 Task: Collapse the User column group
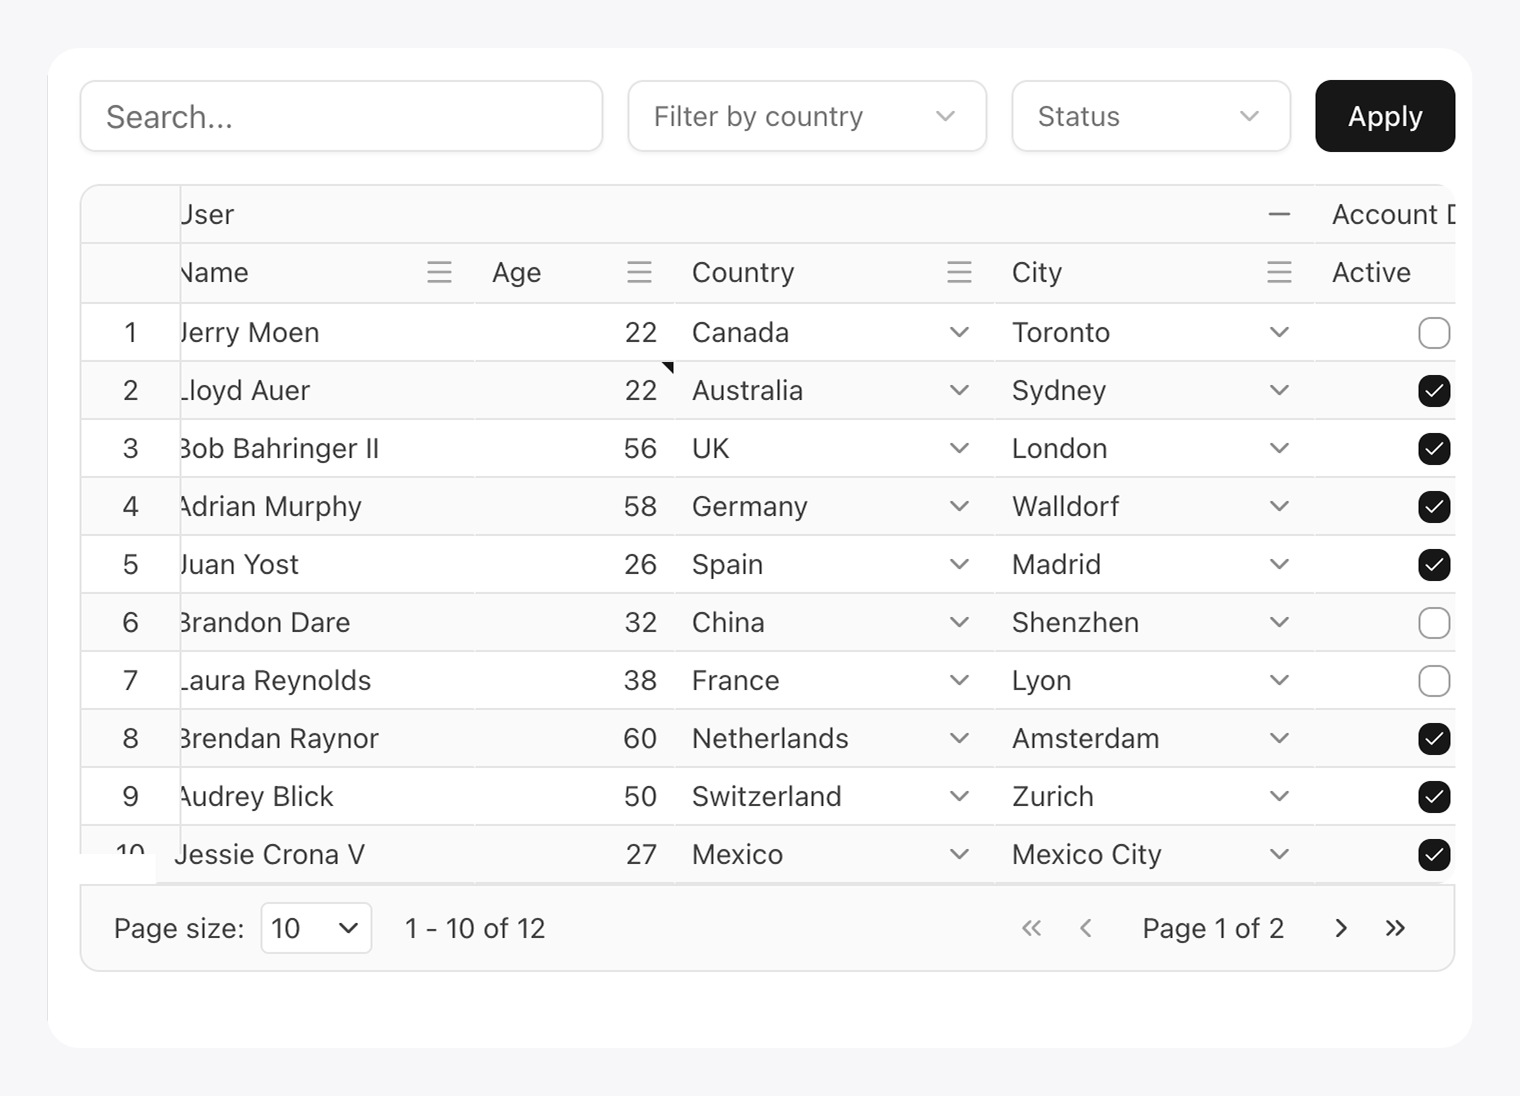click(x=1279, y=214)
